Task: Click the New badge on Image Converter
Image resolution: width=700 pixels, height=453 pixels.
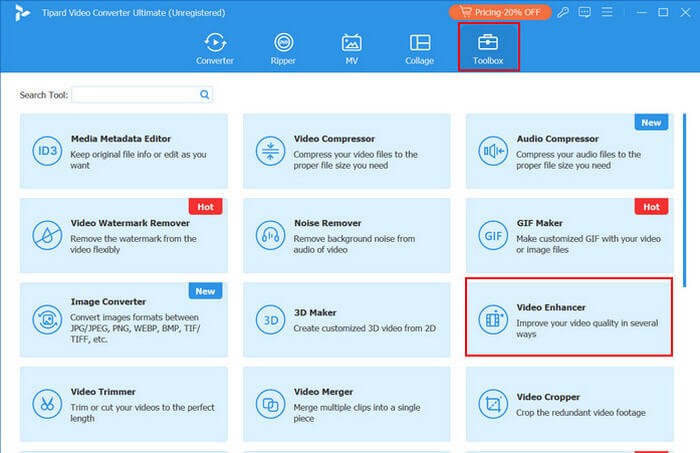Action: (205, 291)
